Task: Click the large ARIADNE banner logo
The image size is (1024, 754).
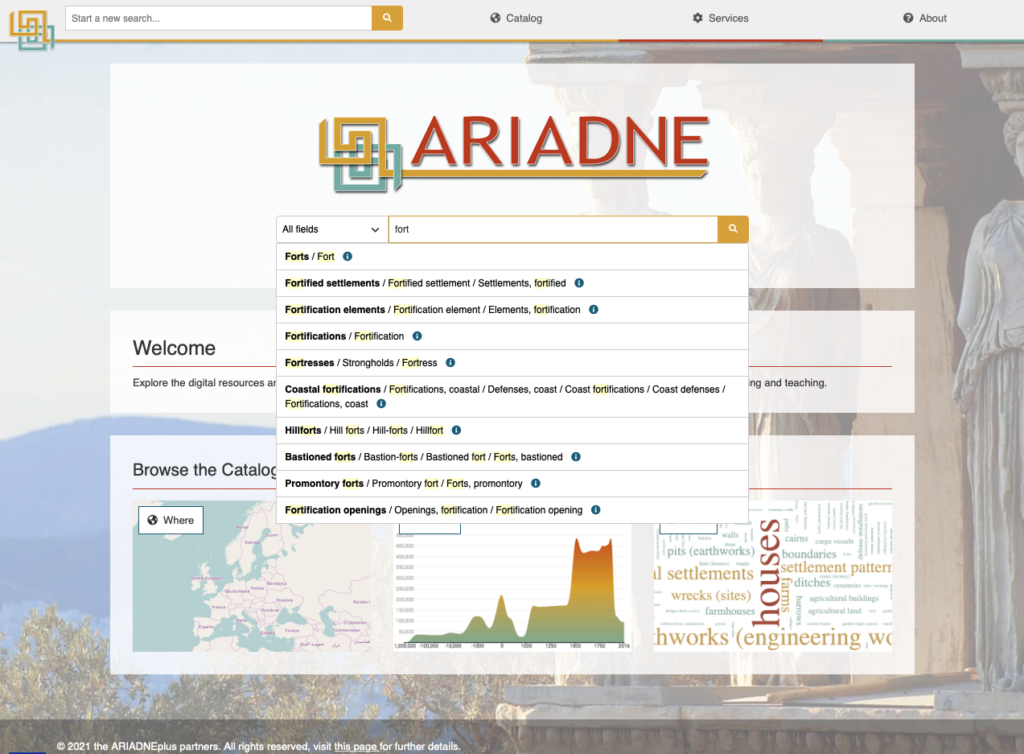Action: click(x=514, y=153)
